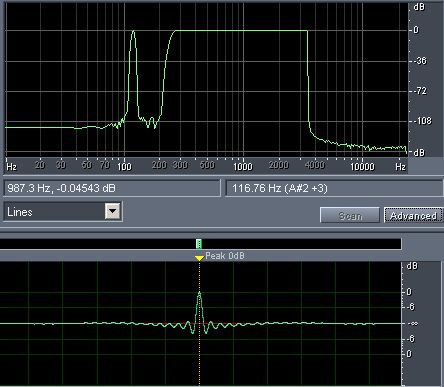The image size is (444, 387).
Task: Click the -∞ label on the waveform scale
Action: tap(413, 323)
